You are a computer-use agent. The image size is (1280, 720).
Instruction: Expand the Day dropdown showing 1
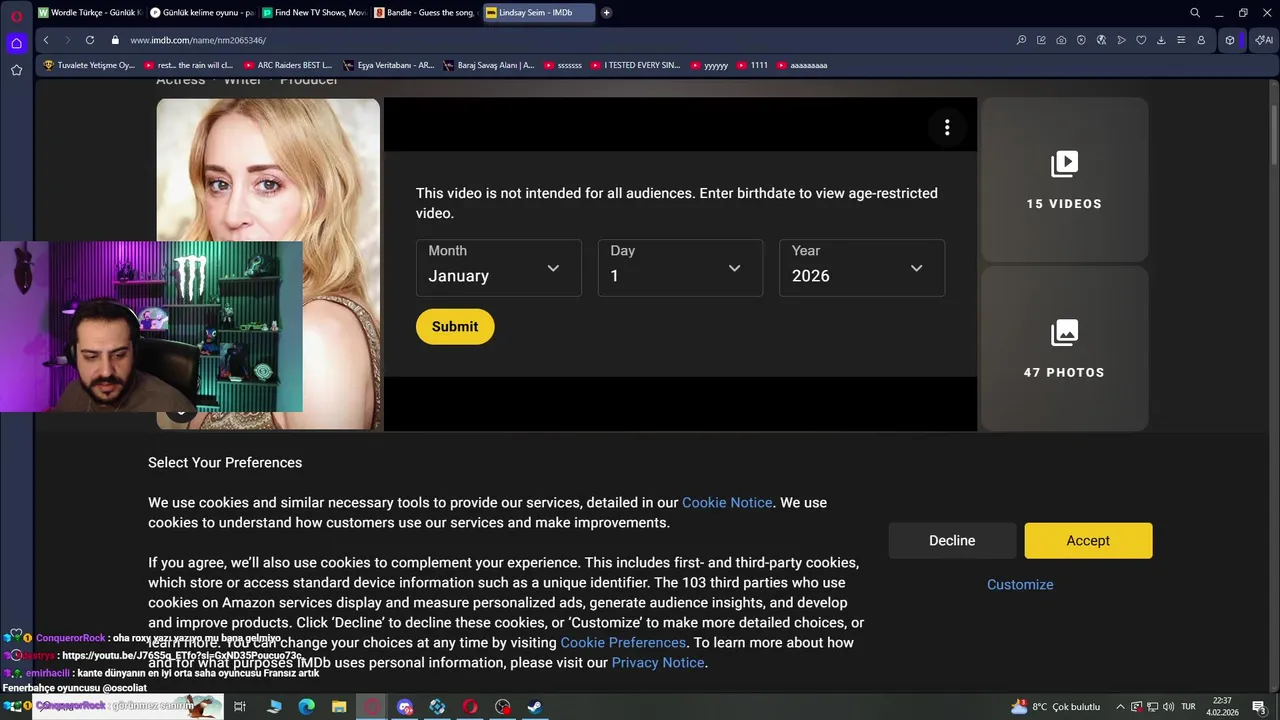click(680, 267)
